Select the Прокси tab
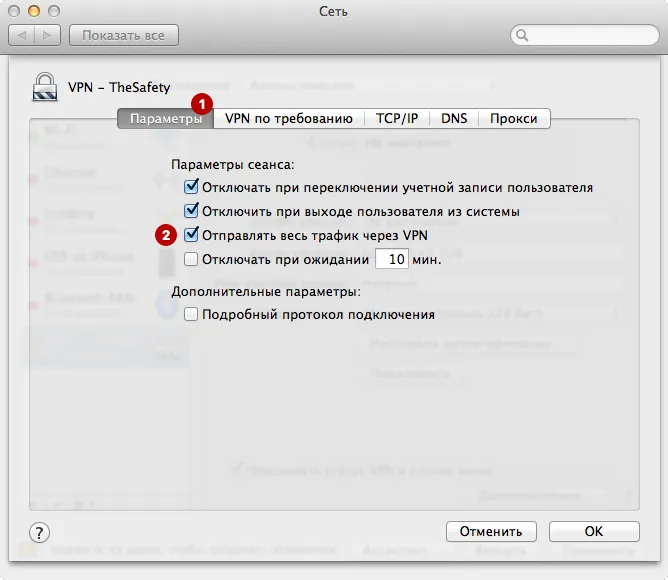 coord(514,118)
